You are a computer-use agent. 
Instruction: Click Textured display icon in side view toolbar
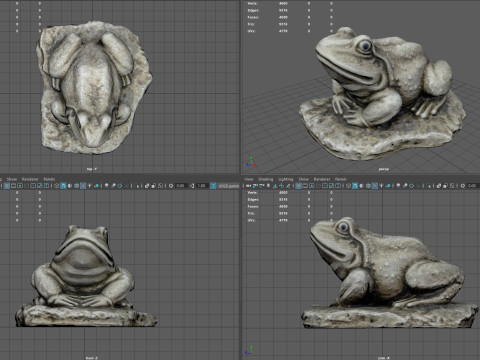(375, 186)
